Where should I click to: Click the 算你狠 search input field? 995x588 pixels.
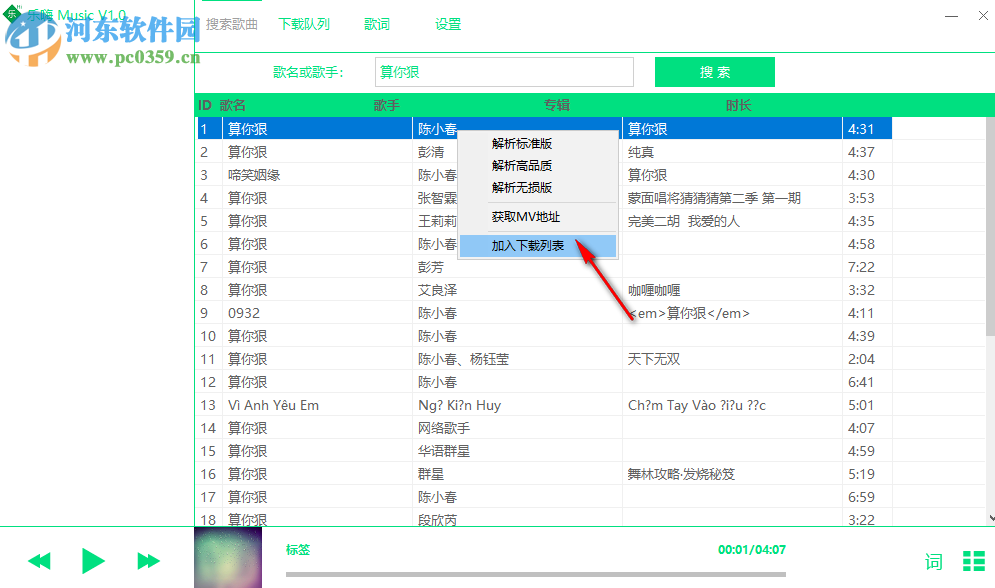505,72
